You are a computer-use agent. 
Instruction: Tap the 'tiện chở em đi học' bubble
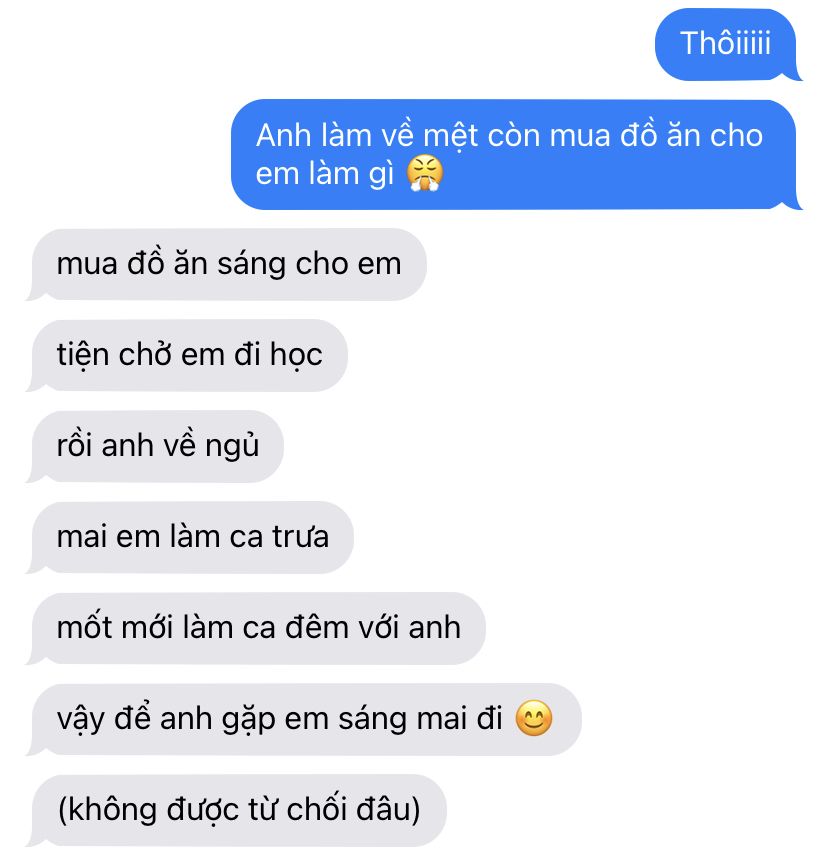[x=187, y=355]
